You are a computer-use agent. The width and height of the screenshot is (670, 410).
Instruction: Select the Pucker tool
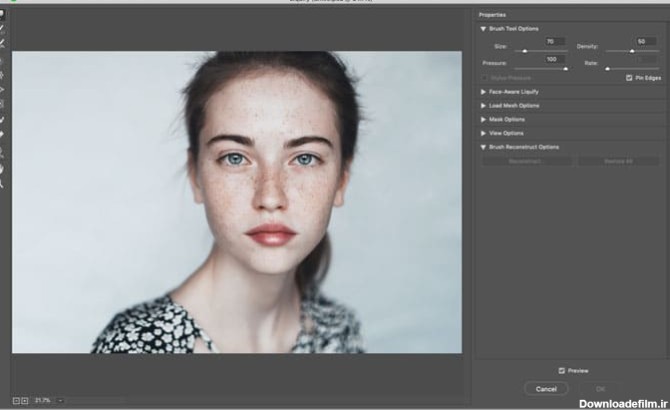pos(5,74)
